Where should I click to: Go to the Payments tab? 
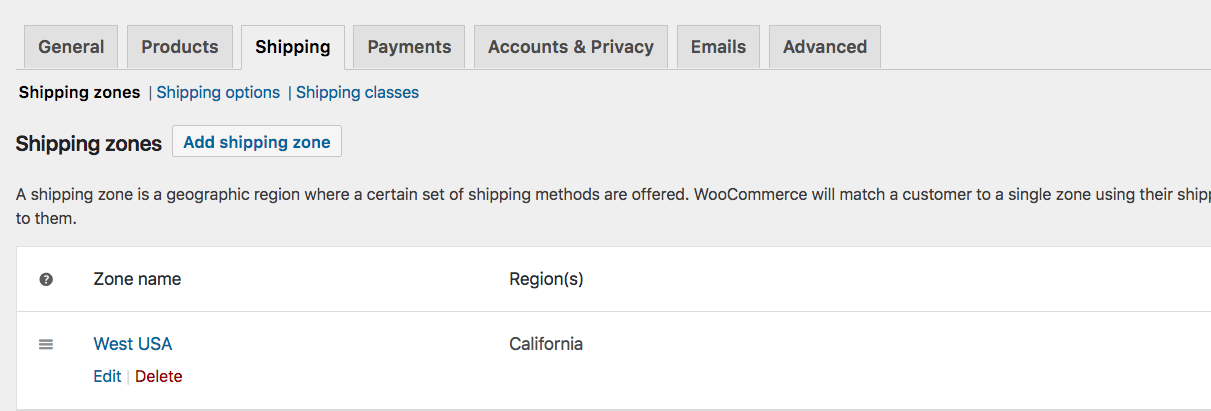(409, 47)
